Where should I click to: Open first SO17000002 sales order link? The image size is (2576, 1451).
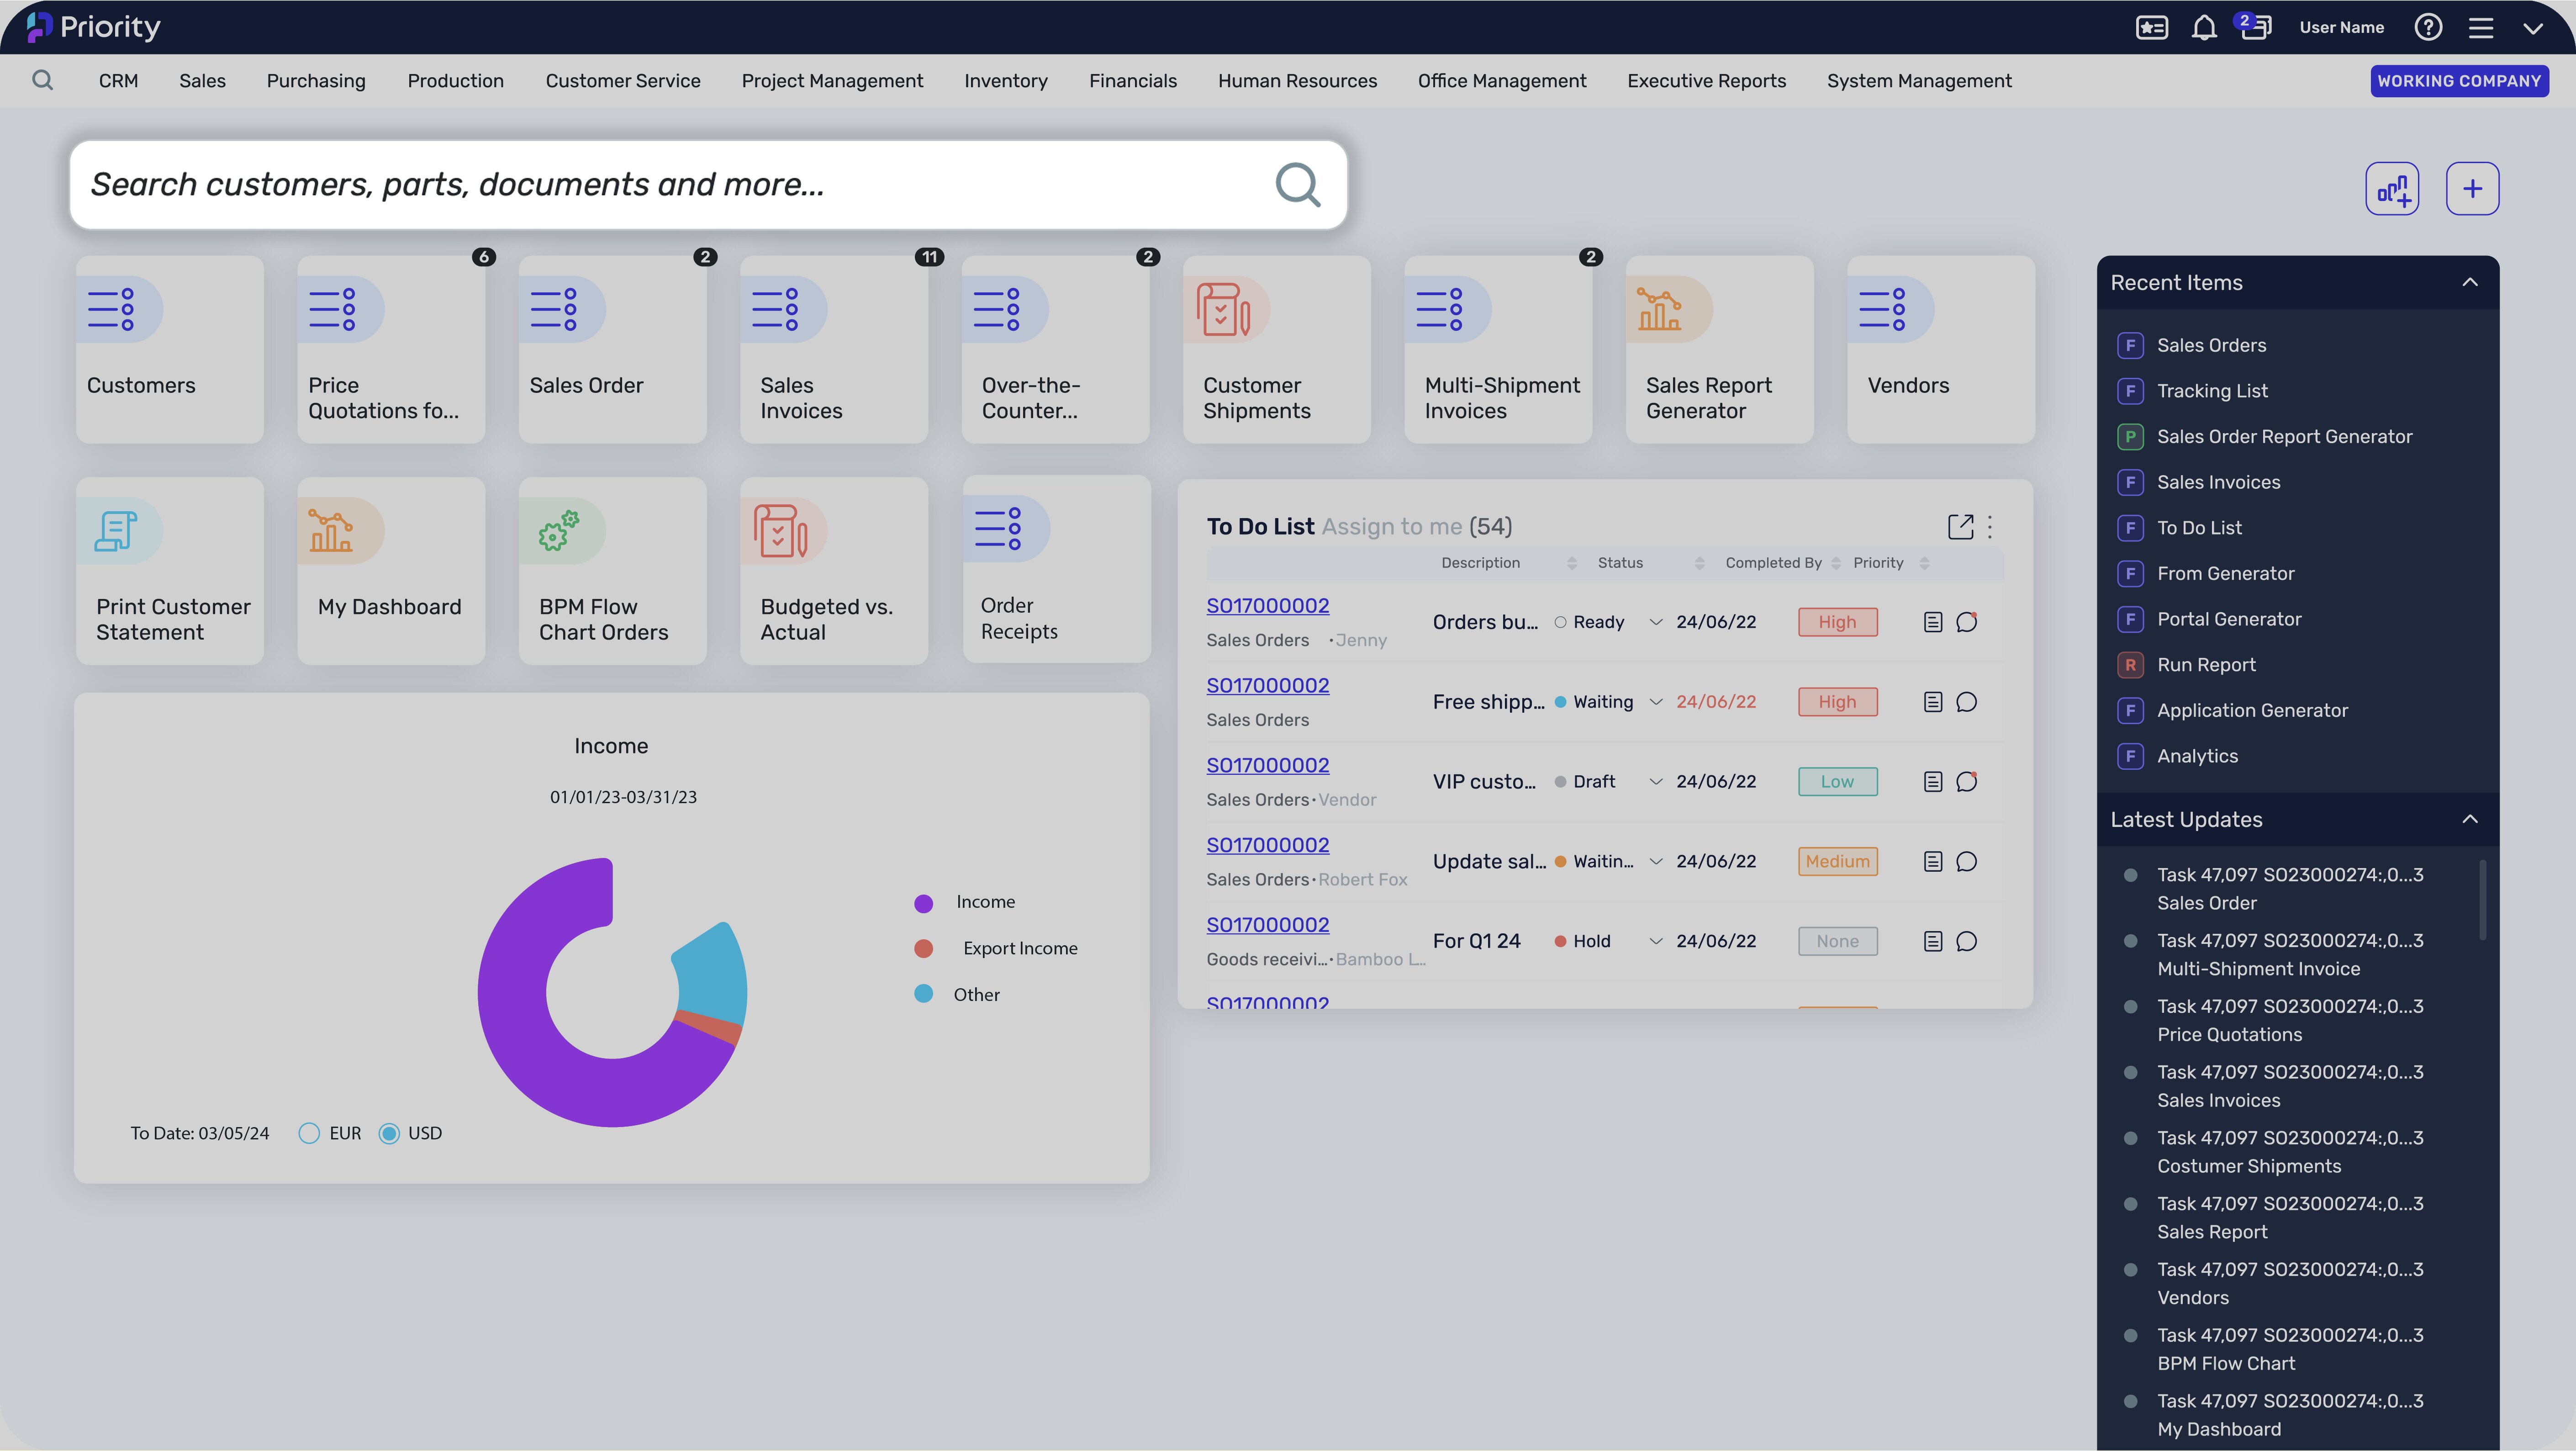pos(1267,606)
